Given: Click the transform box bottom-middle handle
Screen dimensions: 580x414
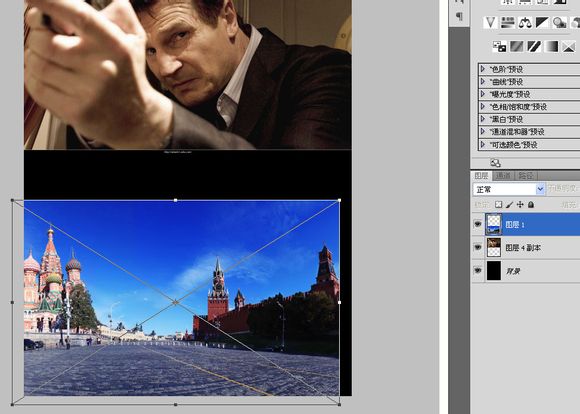Looking at the screenshot, I should point(175,404).
